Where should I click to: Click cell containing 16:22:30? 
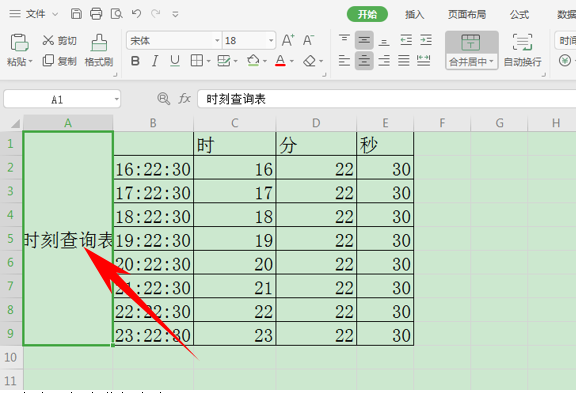pos(153,168)
